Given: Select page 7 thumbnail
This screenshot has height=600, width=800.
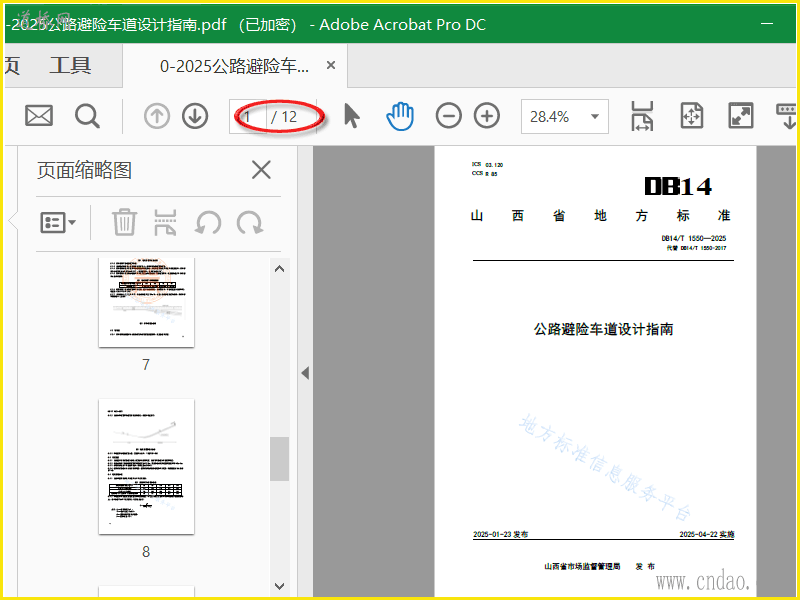Looking at the screenshot, I should click(x=146, y=302).
